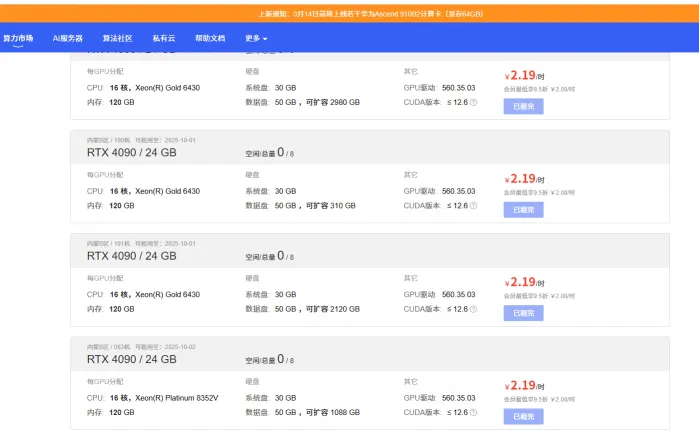Click member discount ¥2.08 text in 190机 card
Image resolution: width=699 pixels, height=438 pixels.
pyautogui.click(x=539, y=193)
